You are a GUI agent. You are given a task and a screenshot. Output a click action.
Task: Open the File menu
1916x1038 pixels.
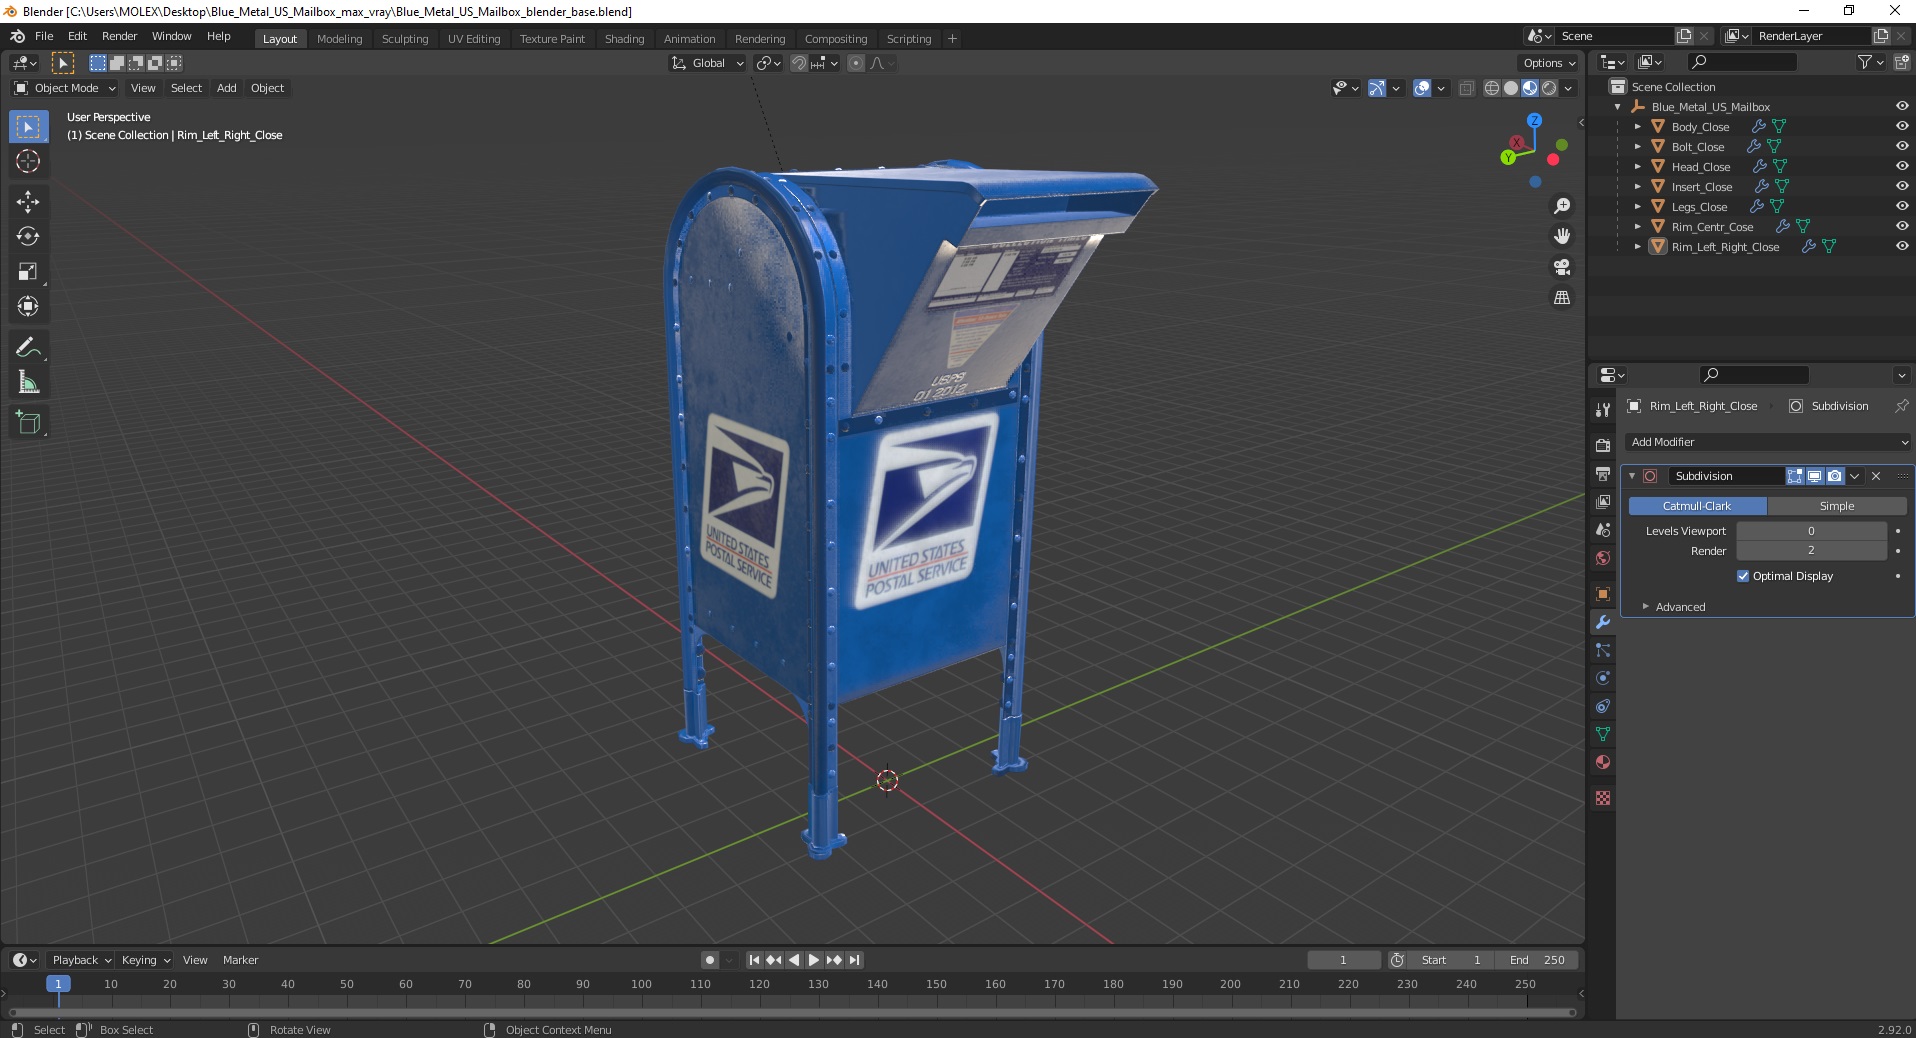[44, 36]
